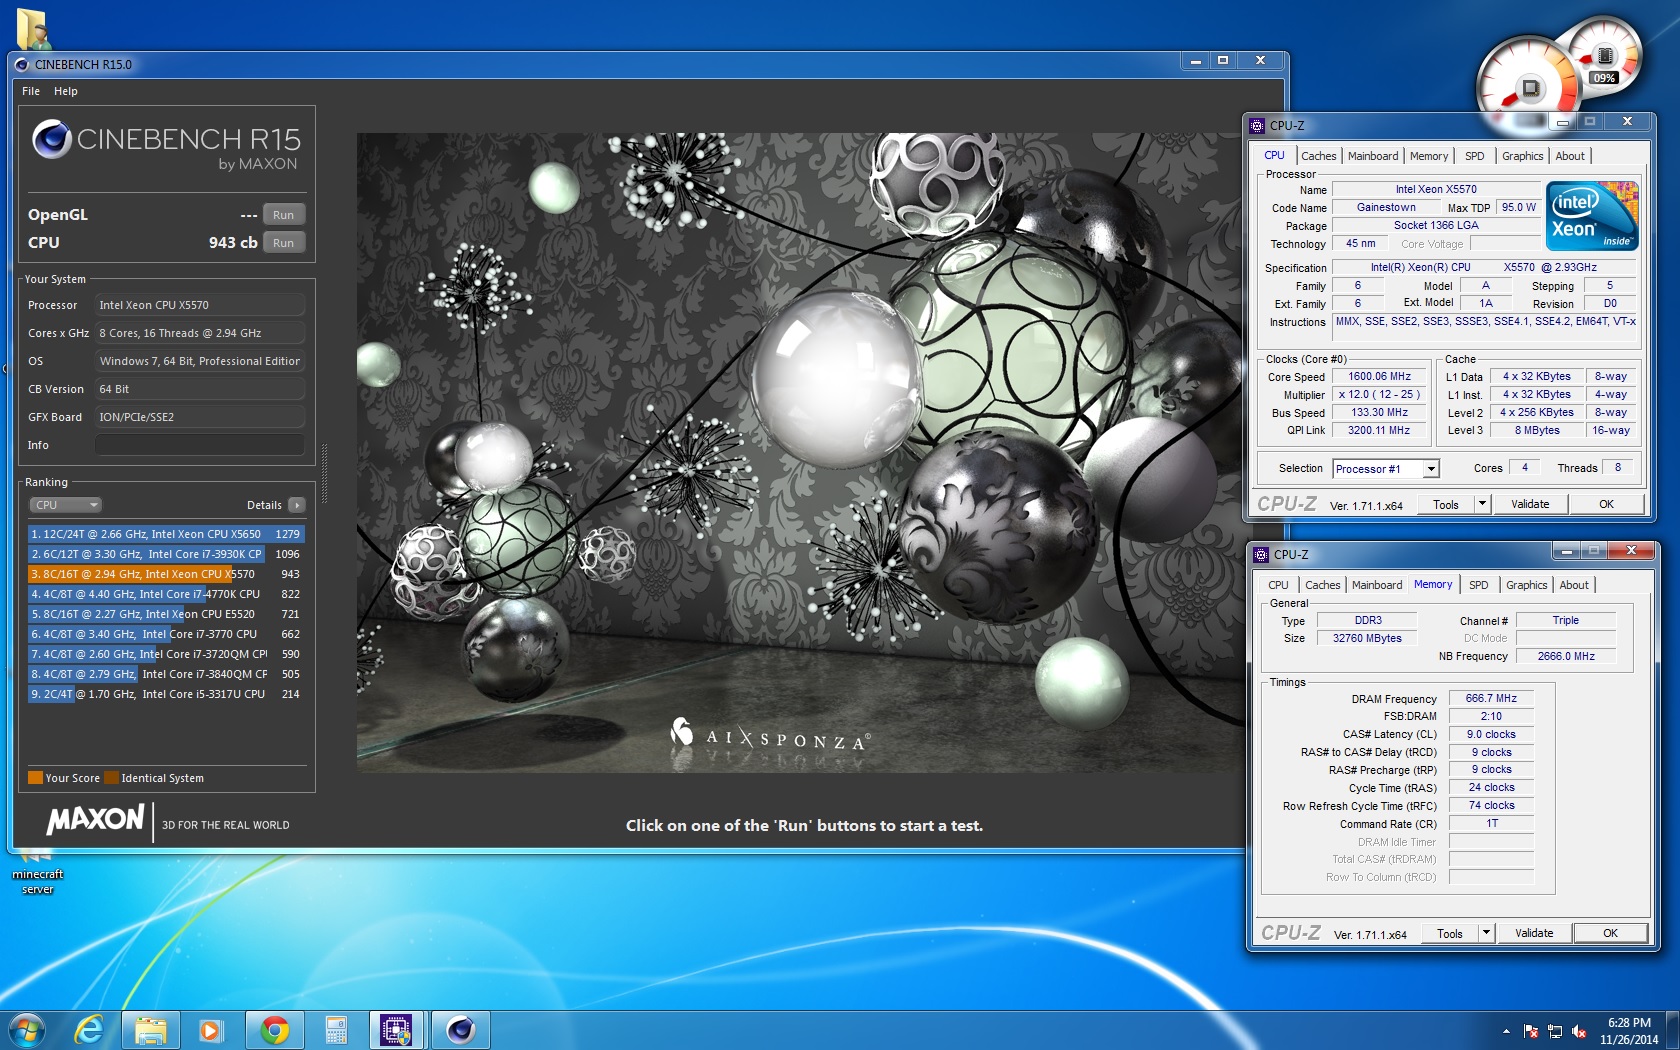This screenshot has width=1680, height=1050.
Task: Select highlighted ranking row Xeon X5570 943
Action: 166,574
